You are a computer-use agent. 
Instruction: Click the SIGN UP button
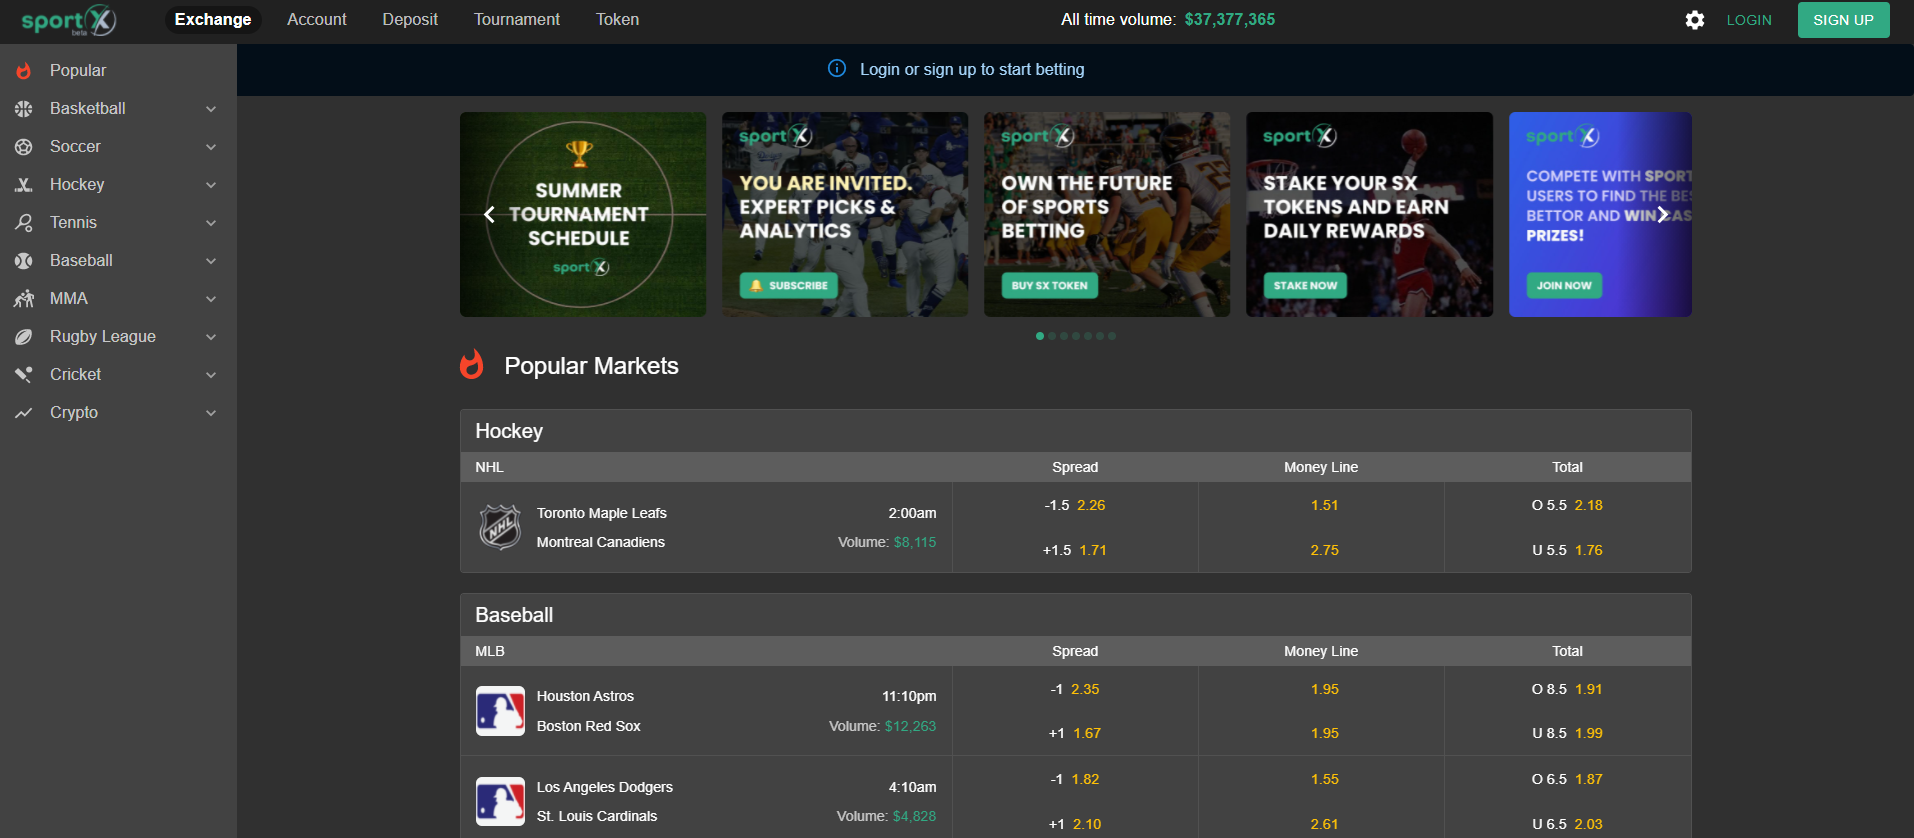[1843, 20]
